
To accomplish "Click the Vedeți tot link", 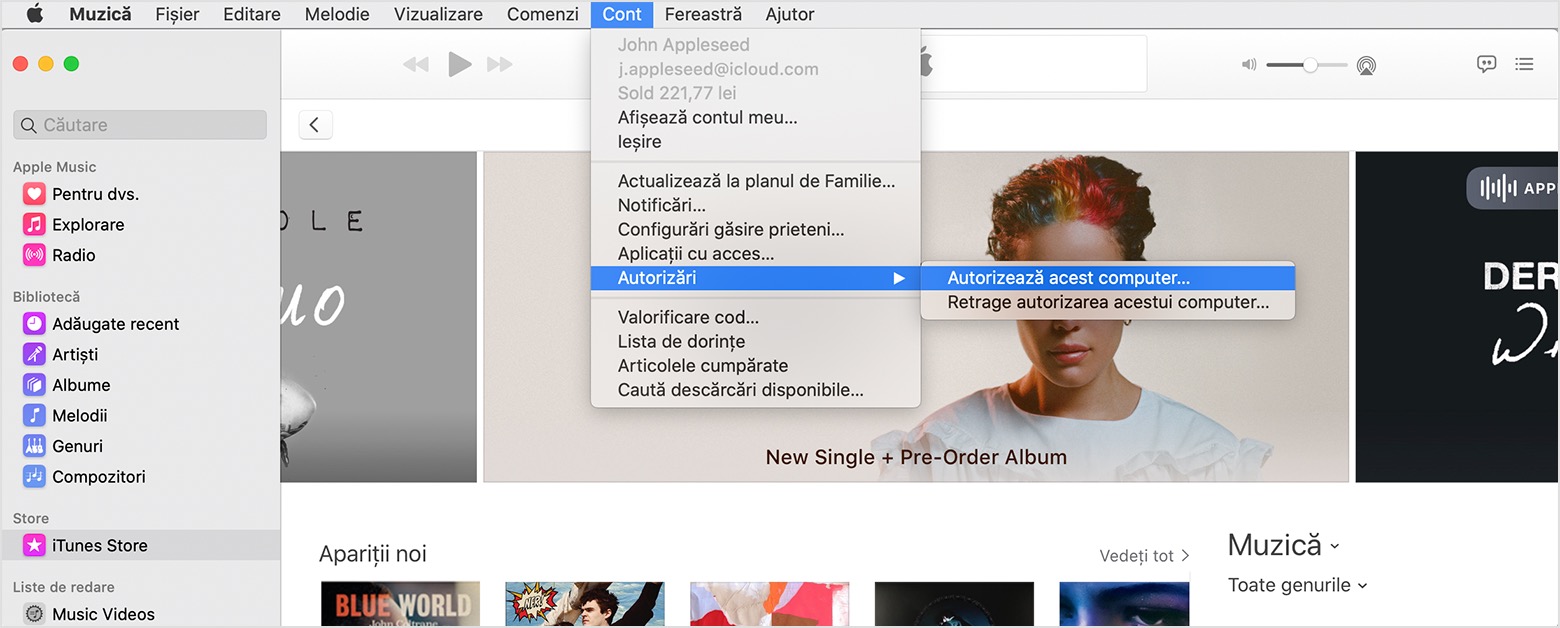I will pos(1144,555).
